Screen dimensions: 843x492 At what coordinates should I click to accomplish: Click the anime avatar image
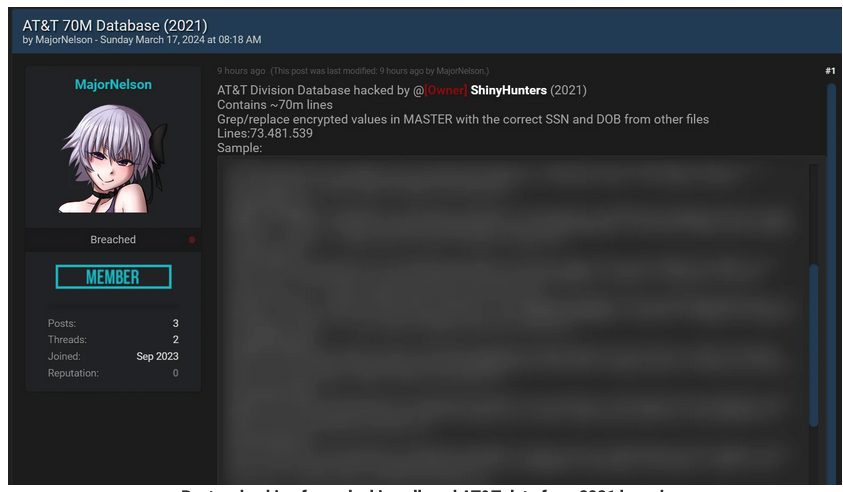[113, 158]
